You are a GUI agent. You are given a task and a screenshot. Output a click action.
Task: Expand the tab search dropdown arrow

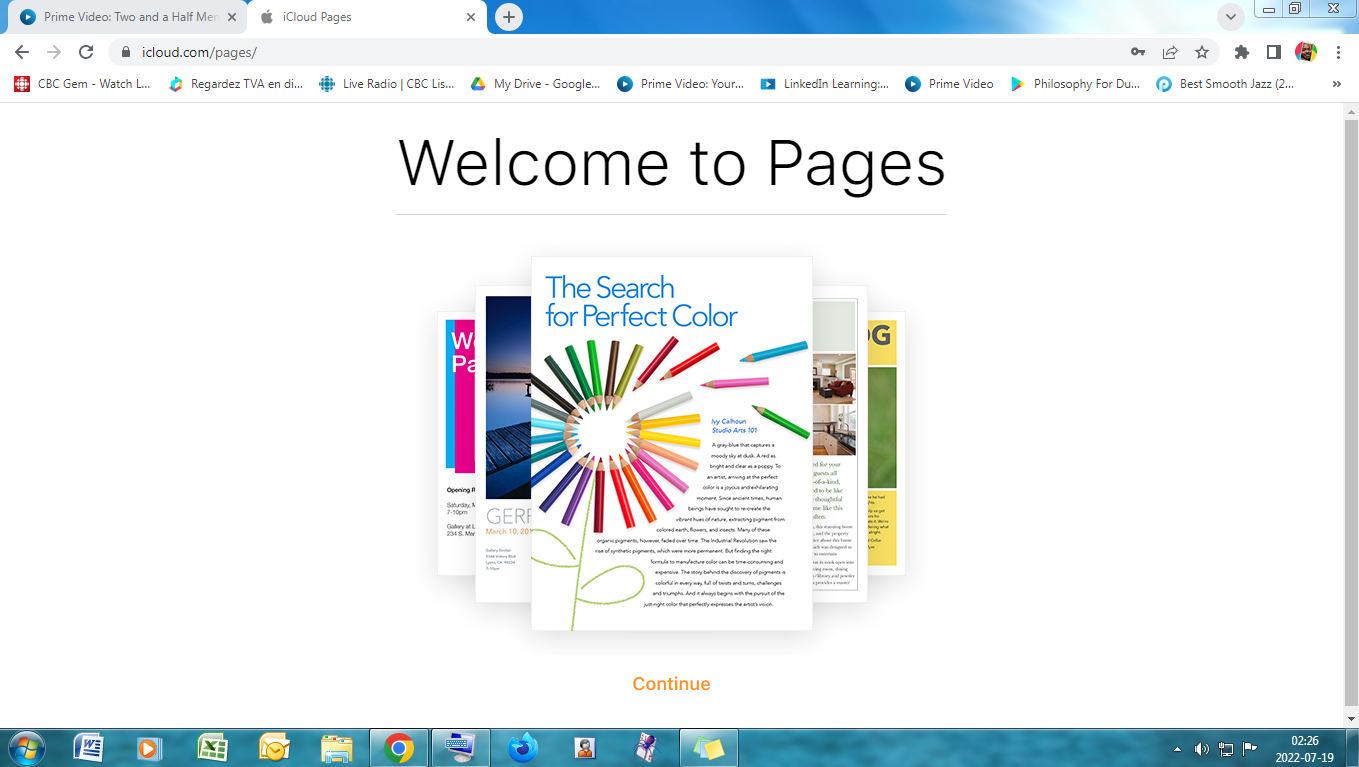1231,17
